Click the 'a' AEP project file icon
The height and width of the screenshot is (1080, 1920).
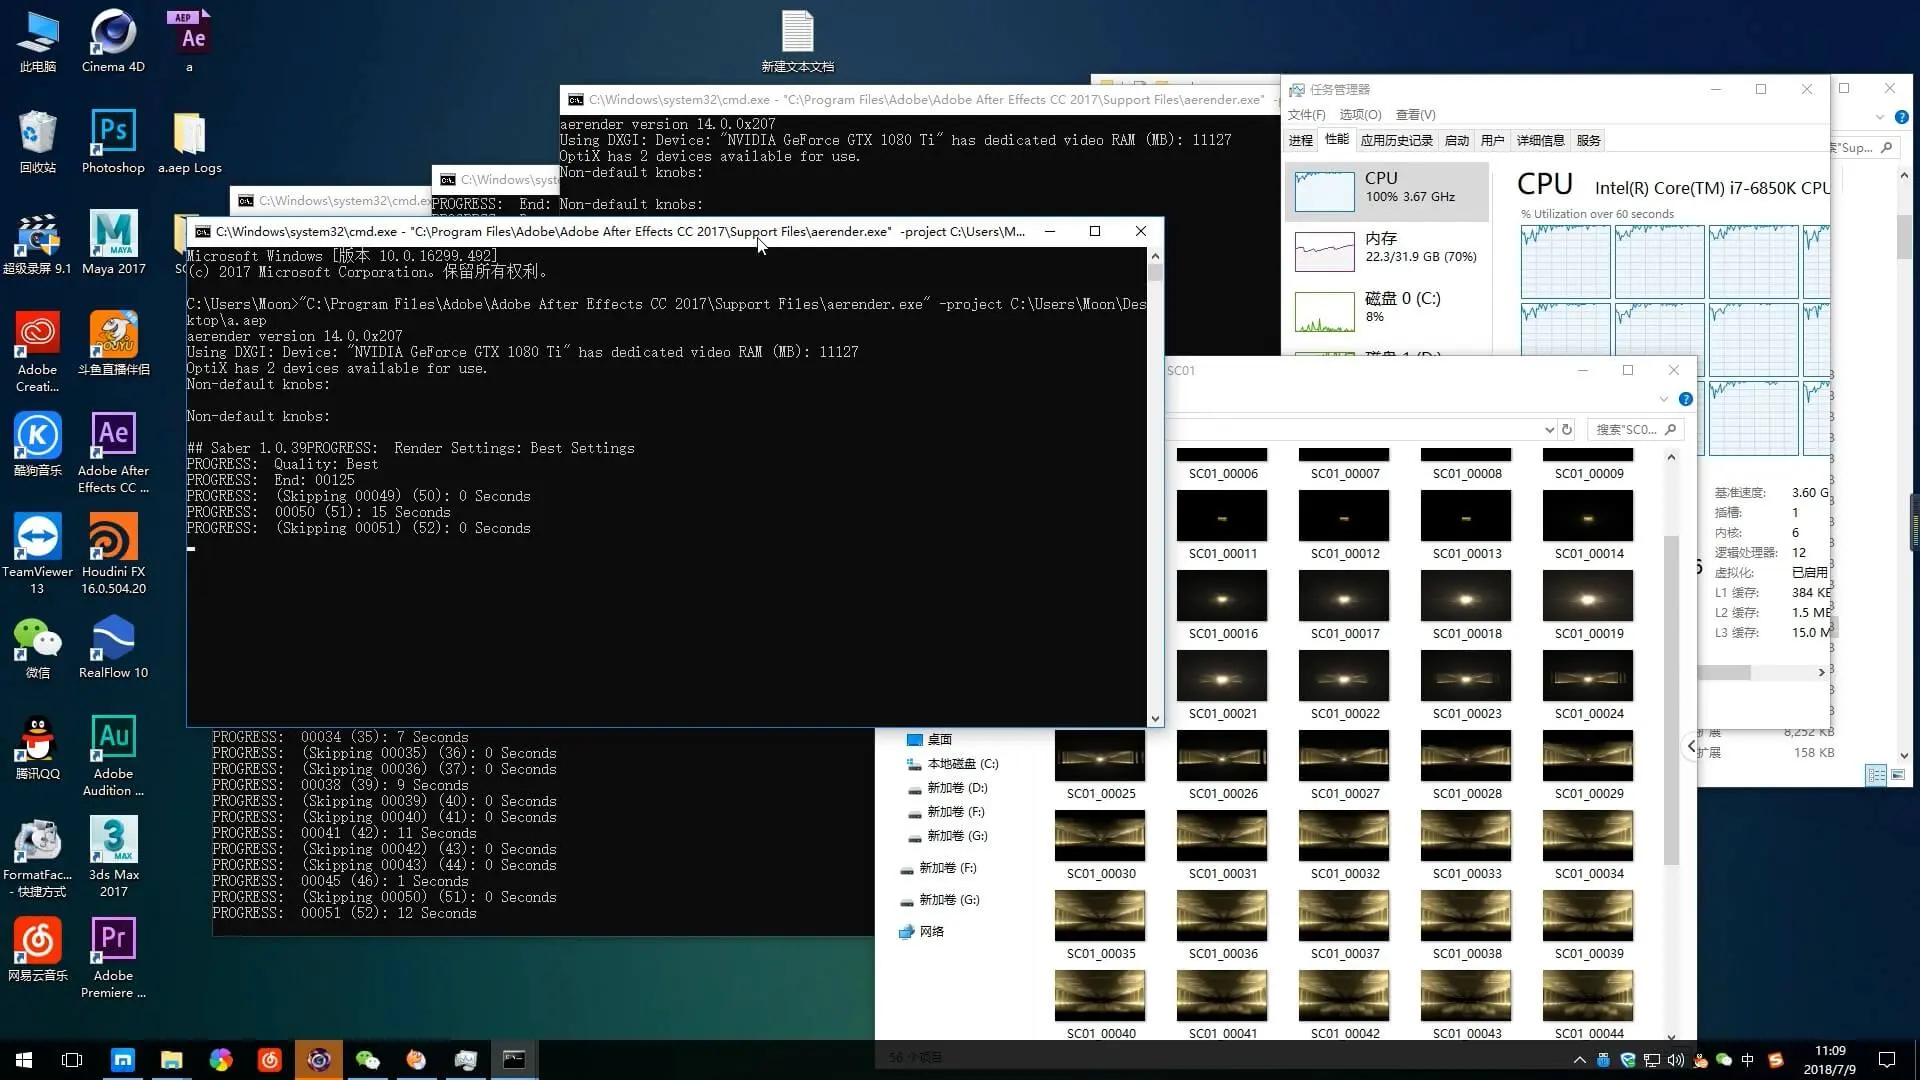coord(189,41)
